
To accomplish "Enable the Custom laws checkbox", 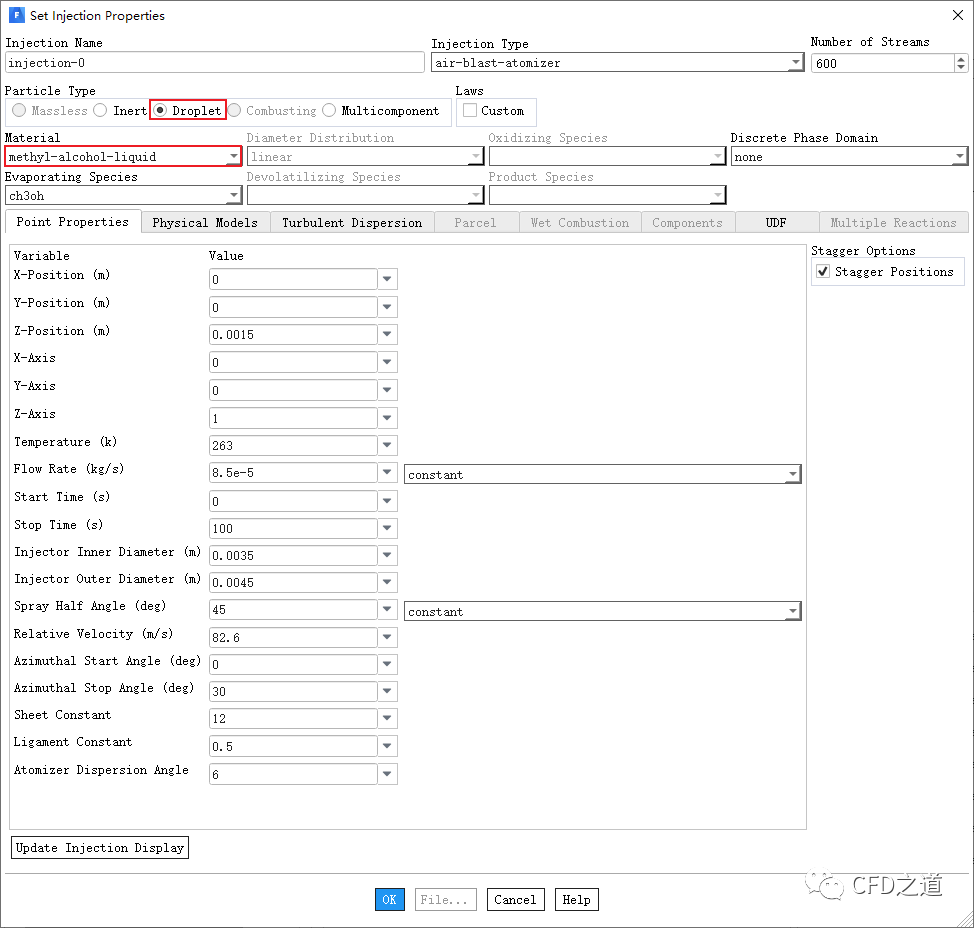I will point(470,111).
